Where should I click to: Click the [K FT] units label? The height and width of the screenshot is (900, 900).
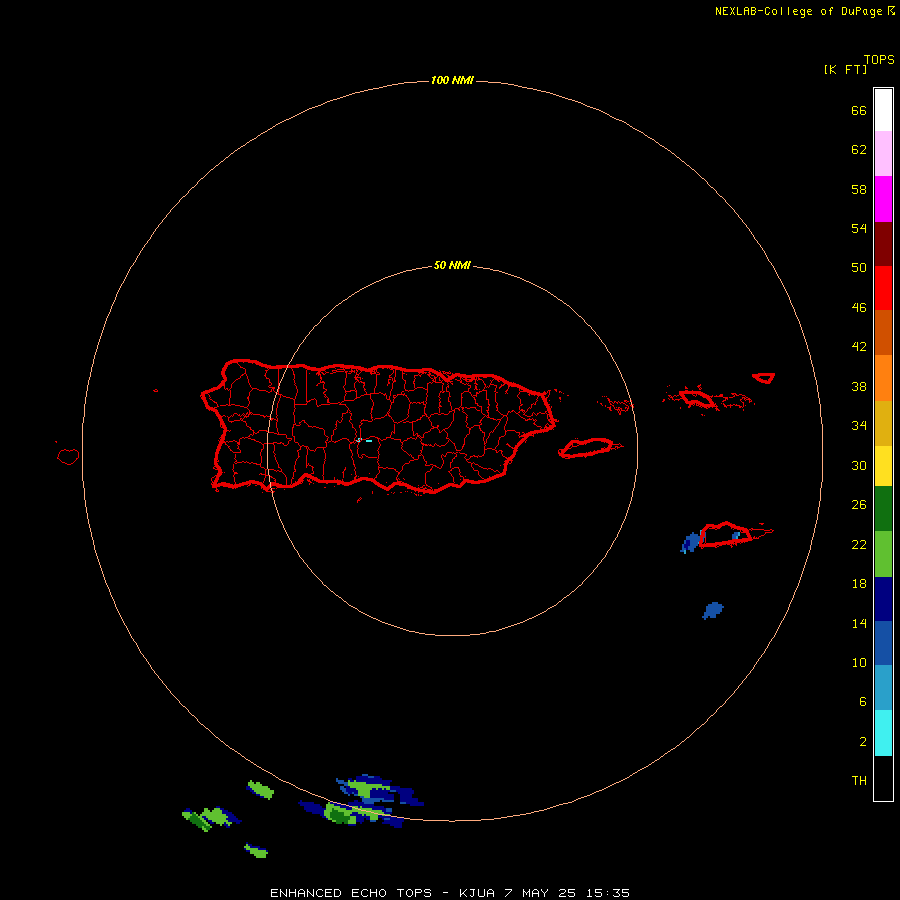point(845,69)
